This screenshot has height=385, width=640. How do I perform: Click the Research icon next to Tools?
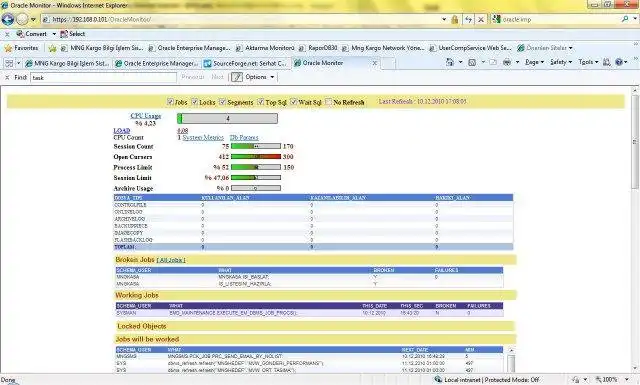point(607,62)
